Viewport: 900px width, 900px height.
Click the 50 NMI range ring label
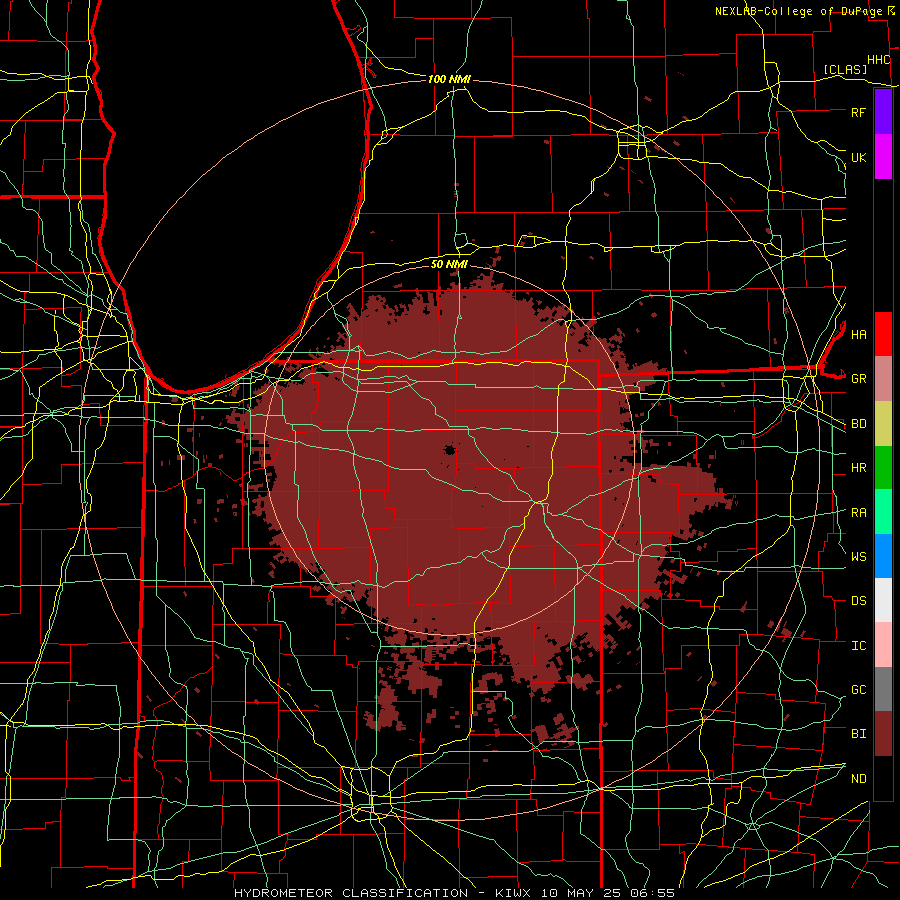449,265
